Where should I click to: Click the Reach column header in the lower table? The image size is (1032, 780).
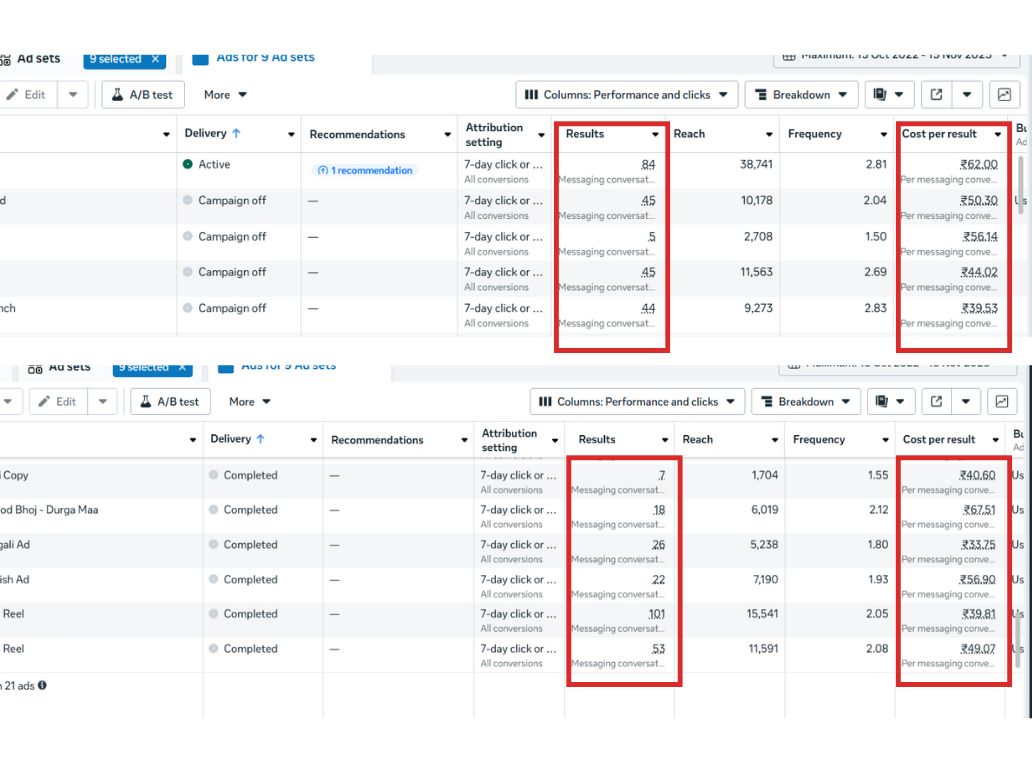pos(698,440)
